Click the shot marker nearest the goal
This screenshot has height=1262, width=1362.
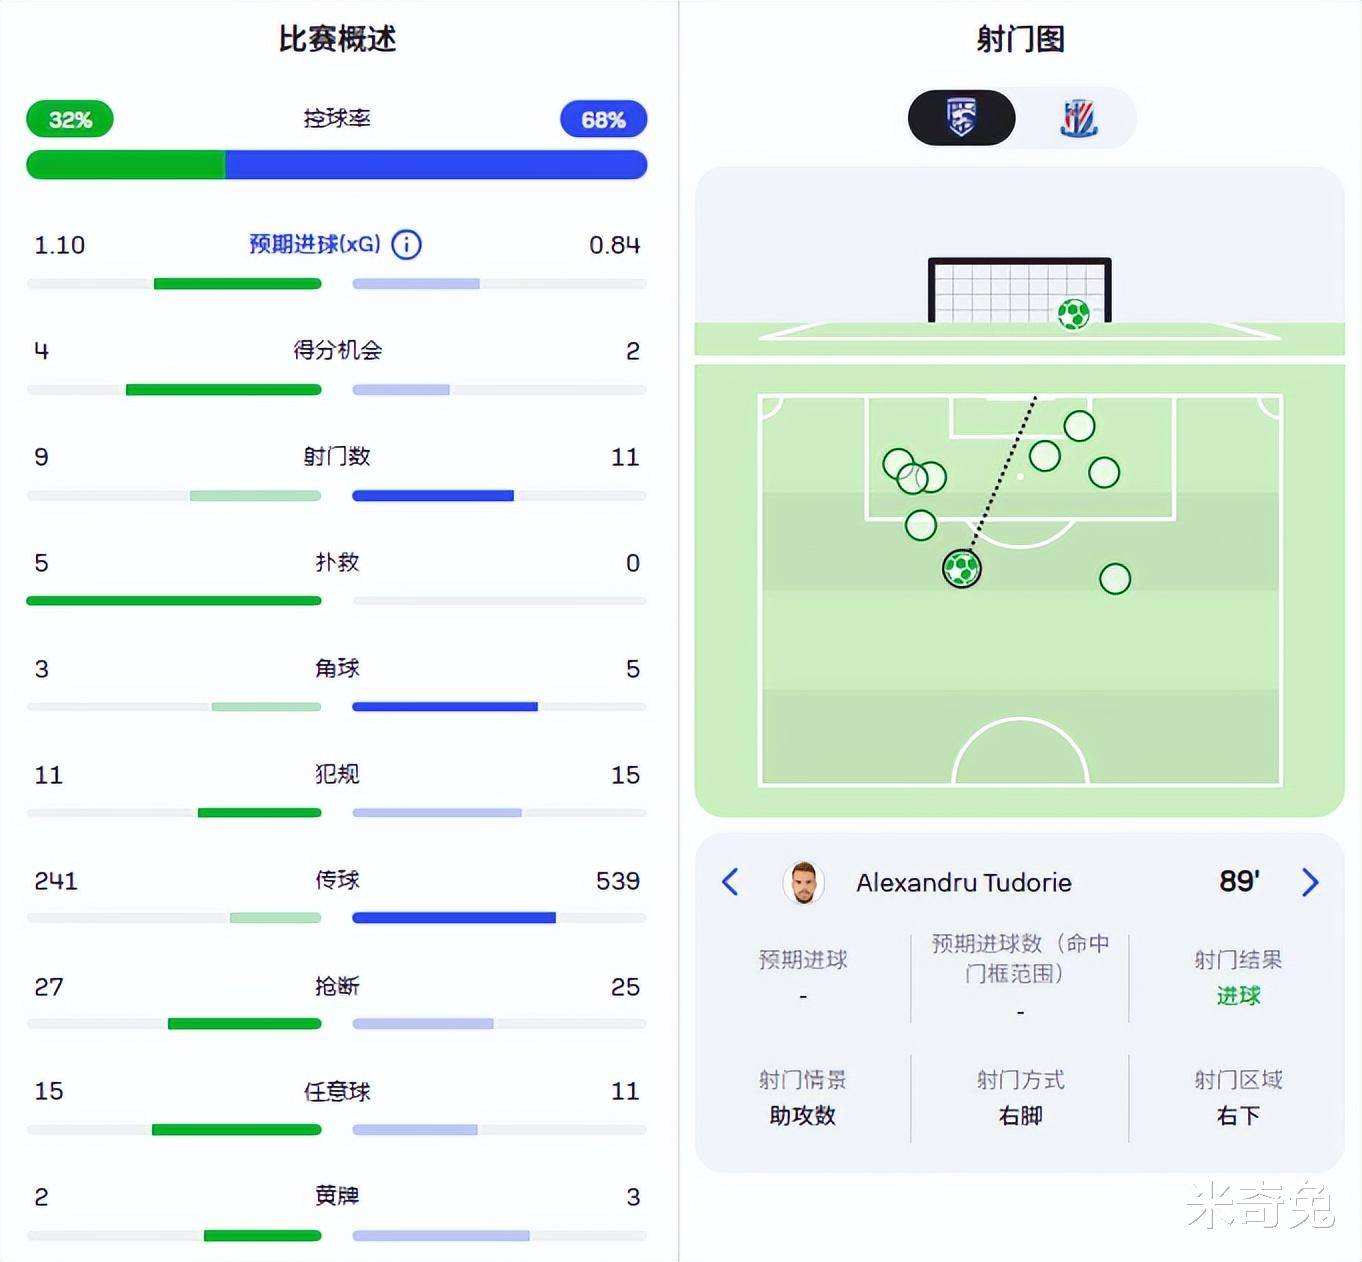click(x=1079, y=426)
